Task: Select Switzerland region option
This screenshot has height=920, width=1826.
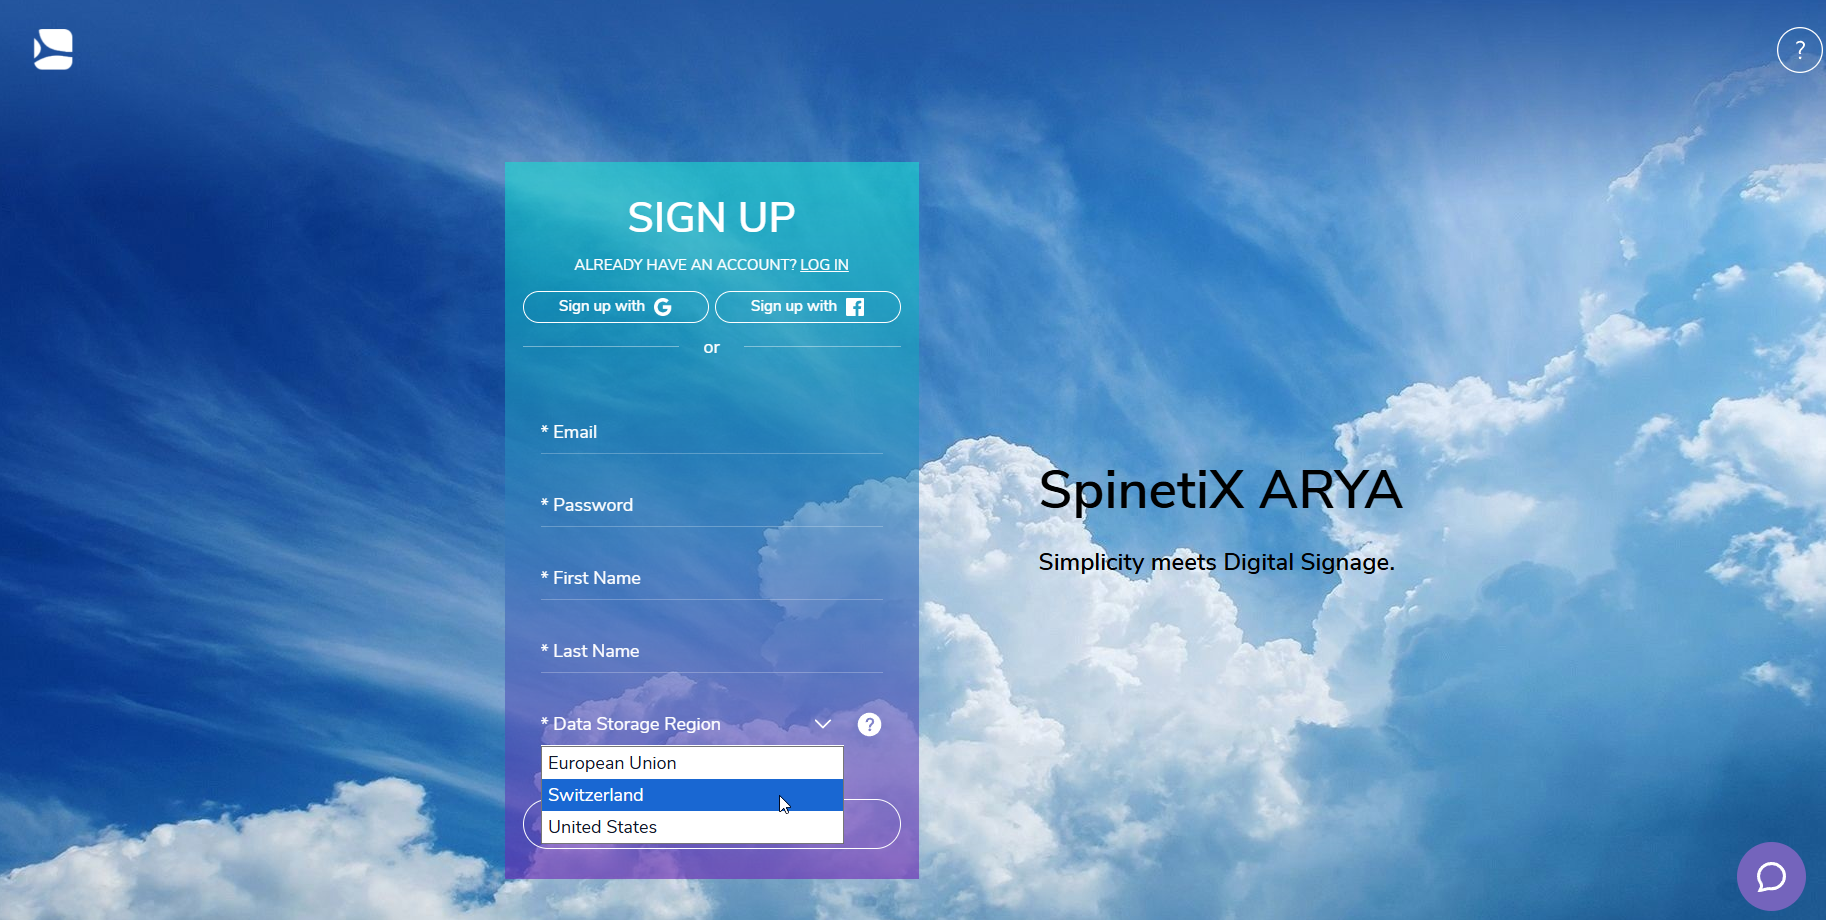Action: [x=692, y=795]
